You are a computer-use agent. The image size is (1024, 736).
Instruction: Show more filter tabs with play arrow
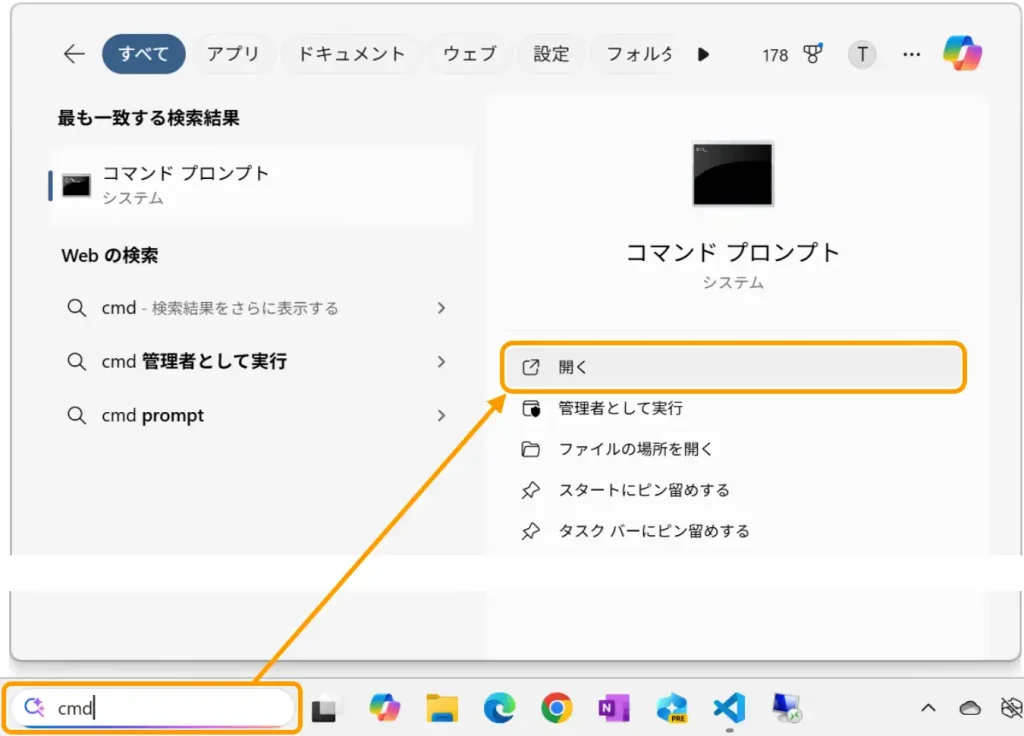coord(703,54)
